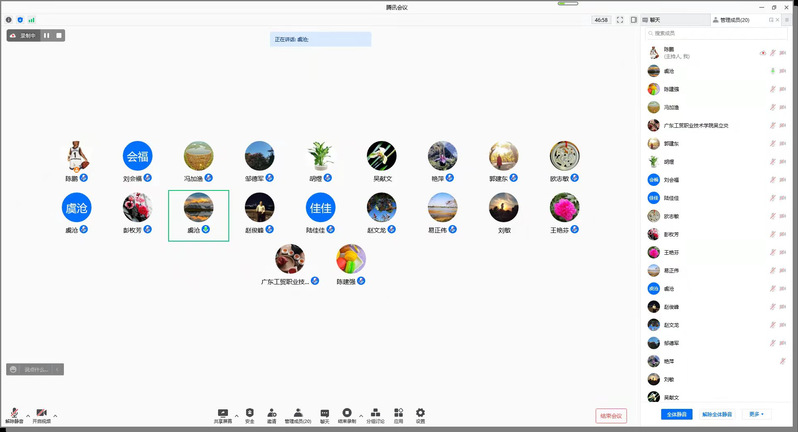Image resolution: width=798 pixels, height=432 pixels.
Task: Toggle the side panel layout icon
Action: 633,19
